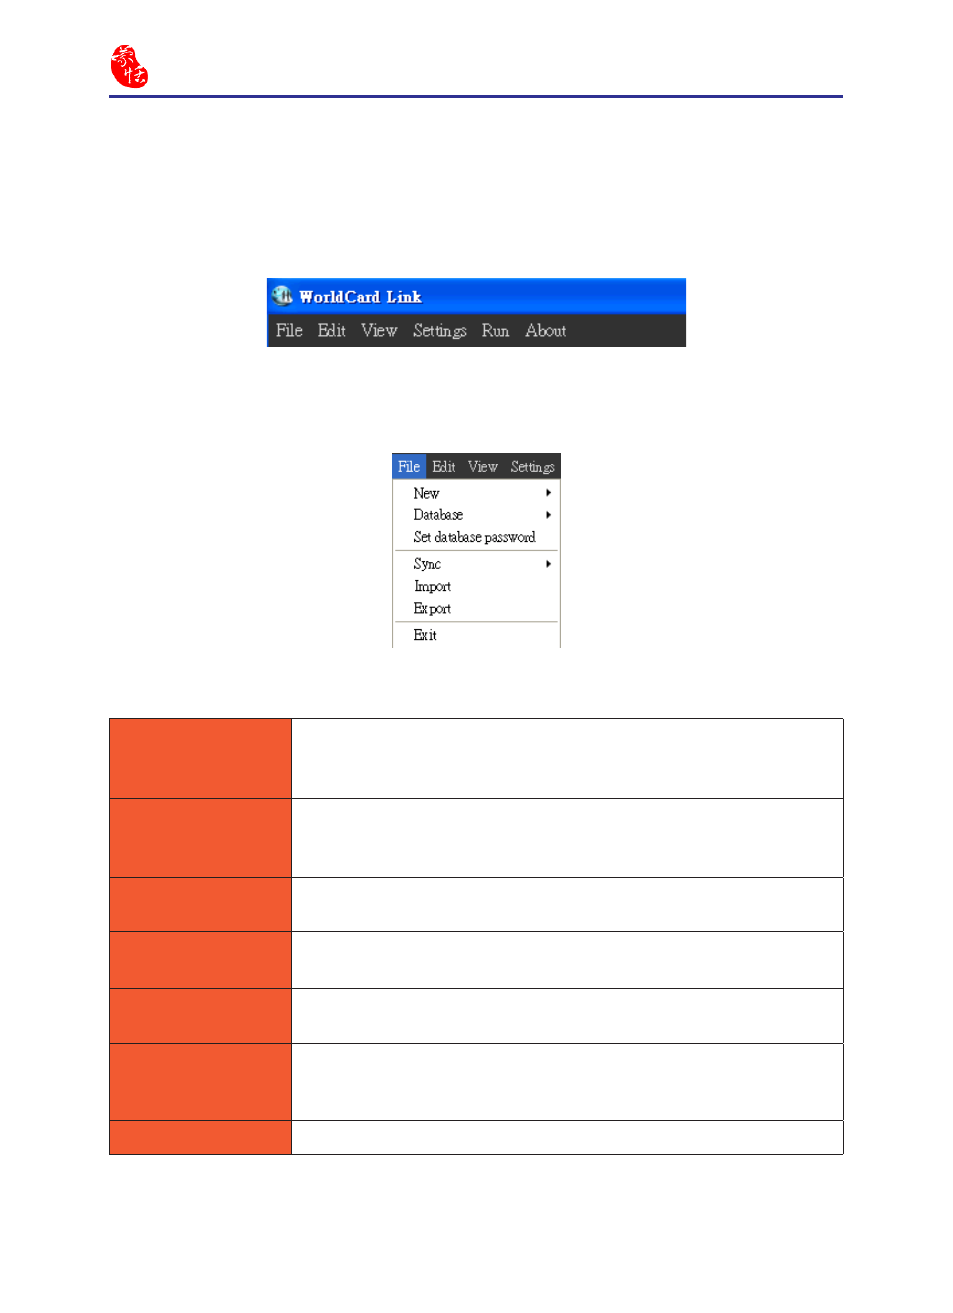The image size is (953, 1313).
Task: Click the first orange table header cell
Action: (200, 758)
